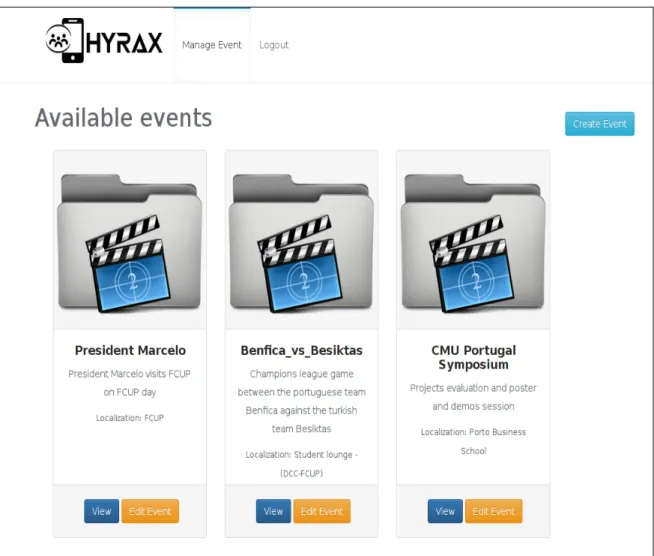Image resolution: width=654 pixels, height=556 pixels.
Task: View the CMU Portugal Symposium event
Action: point(445,511)
